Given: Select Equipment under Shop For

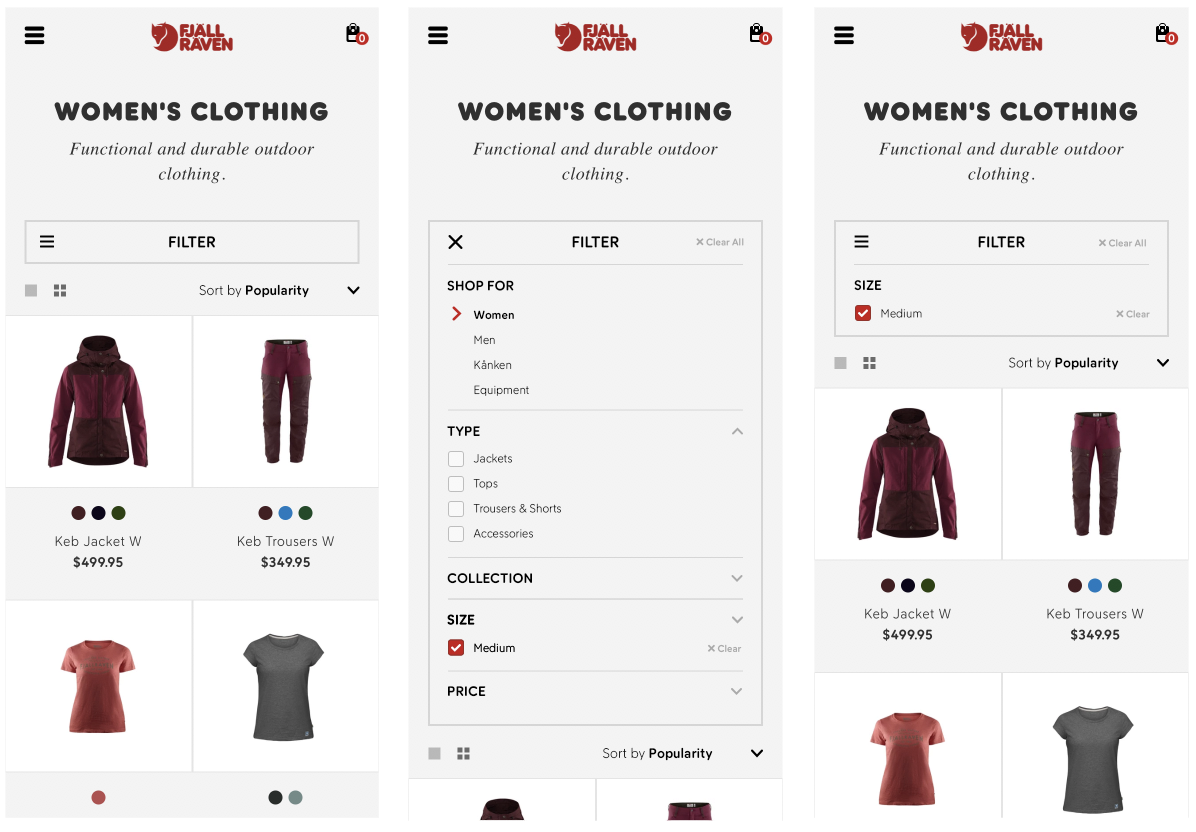Looking at the screenshot, I should pyautogui.click(x=501, y=390).
